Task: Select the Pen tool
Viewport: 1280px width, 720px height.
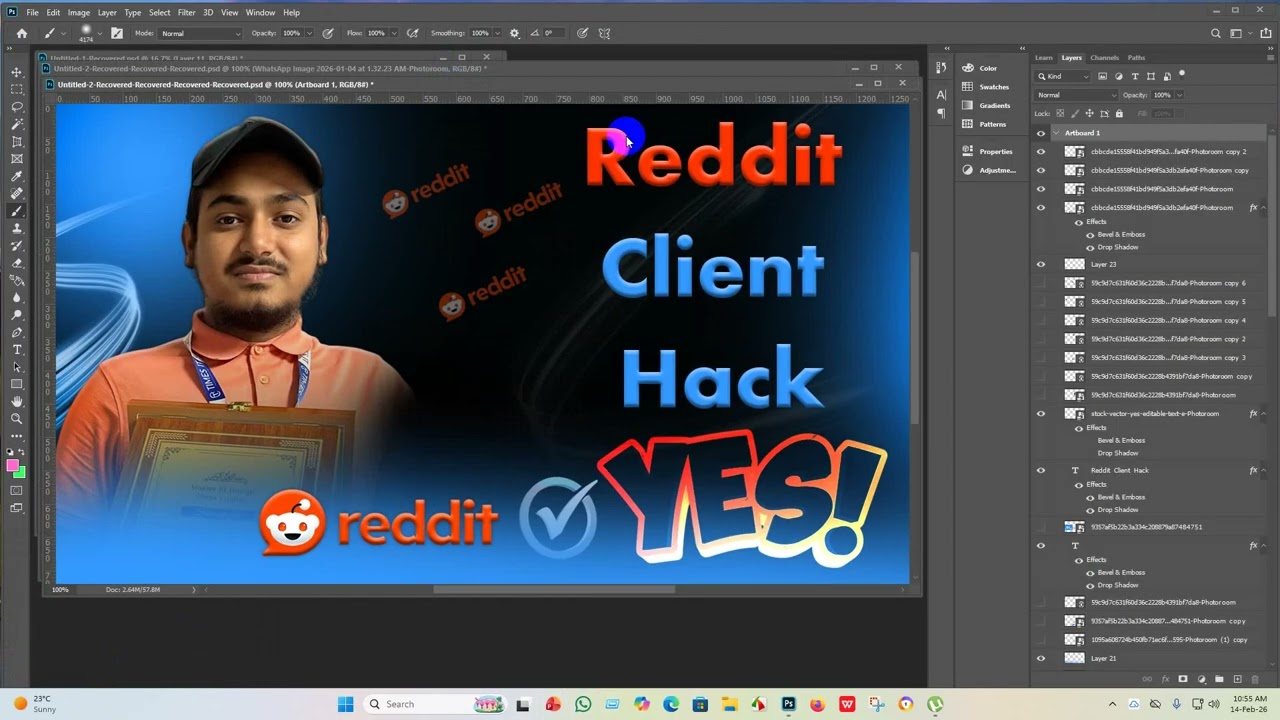Action: point(17,332)
